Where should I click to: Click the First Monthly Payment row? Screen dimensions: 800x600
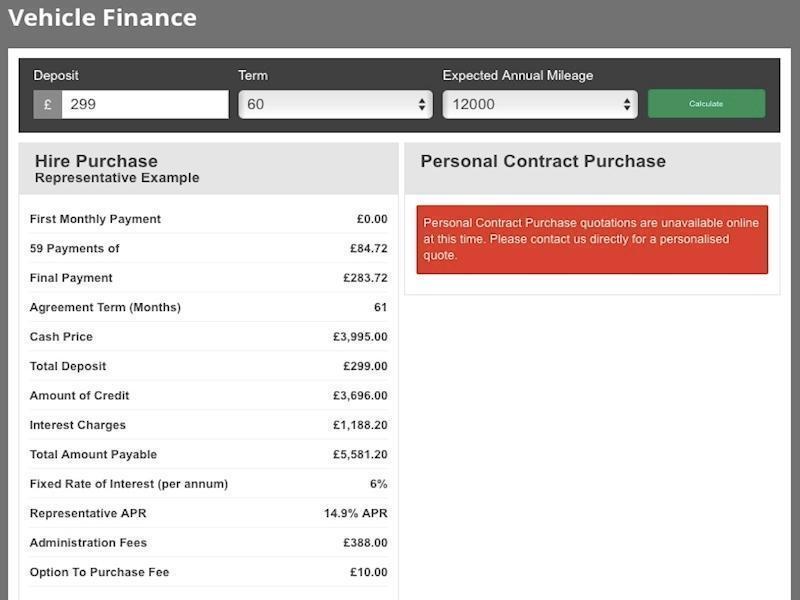(208, 219)
